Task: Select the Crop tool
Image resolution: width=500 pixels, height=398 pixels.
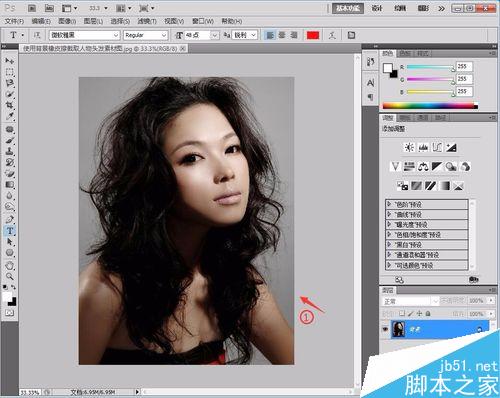Action: point(10,105)
